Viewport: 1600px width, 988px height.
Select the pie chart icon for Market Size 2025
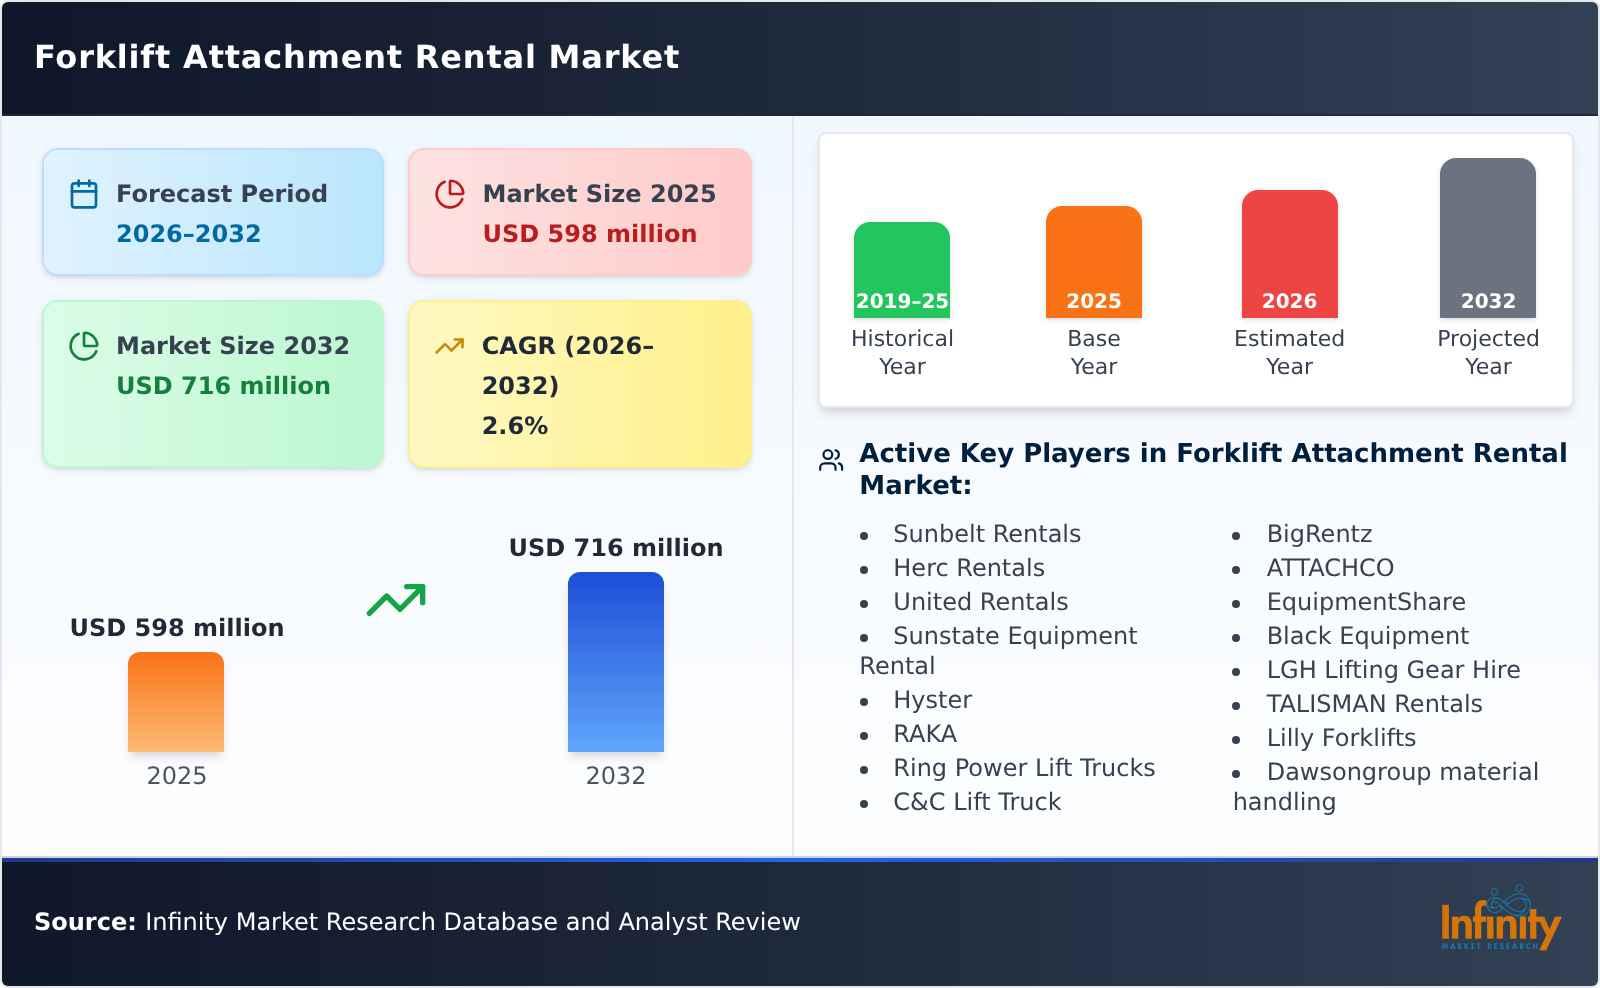point(450,191)
